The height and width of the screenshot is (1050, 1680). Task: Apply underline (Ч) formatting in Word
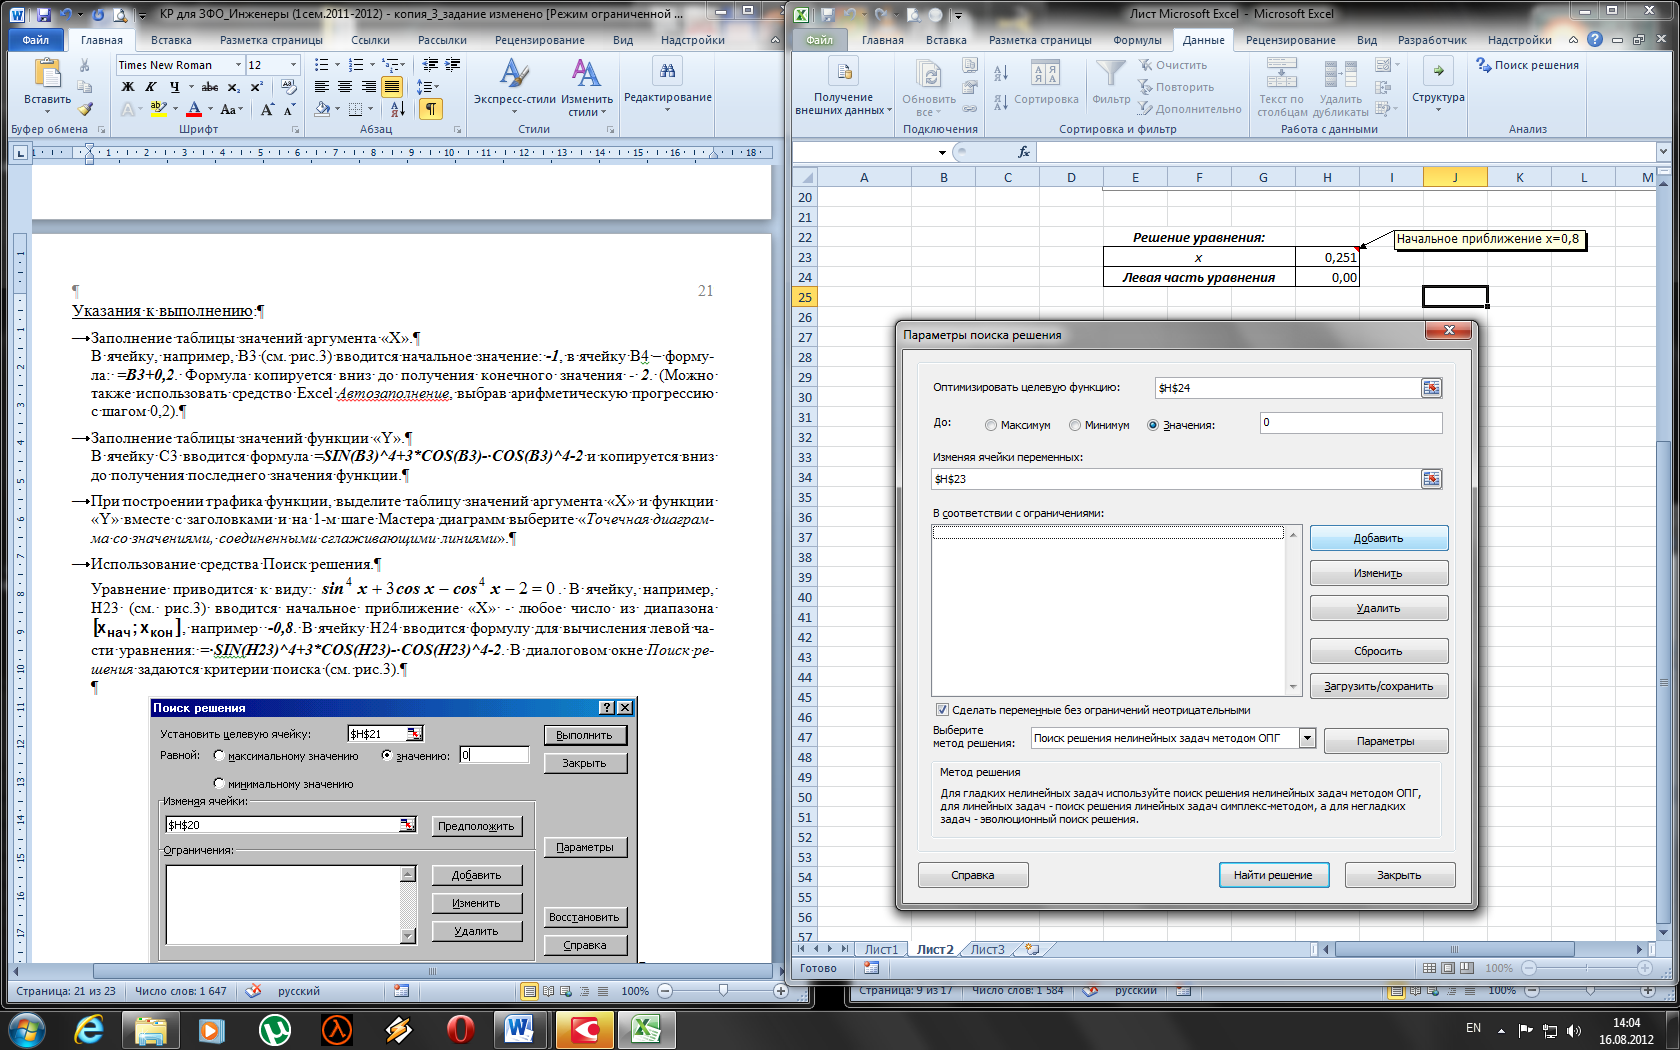coord(174,87)
